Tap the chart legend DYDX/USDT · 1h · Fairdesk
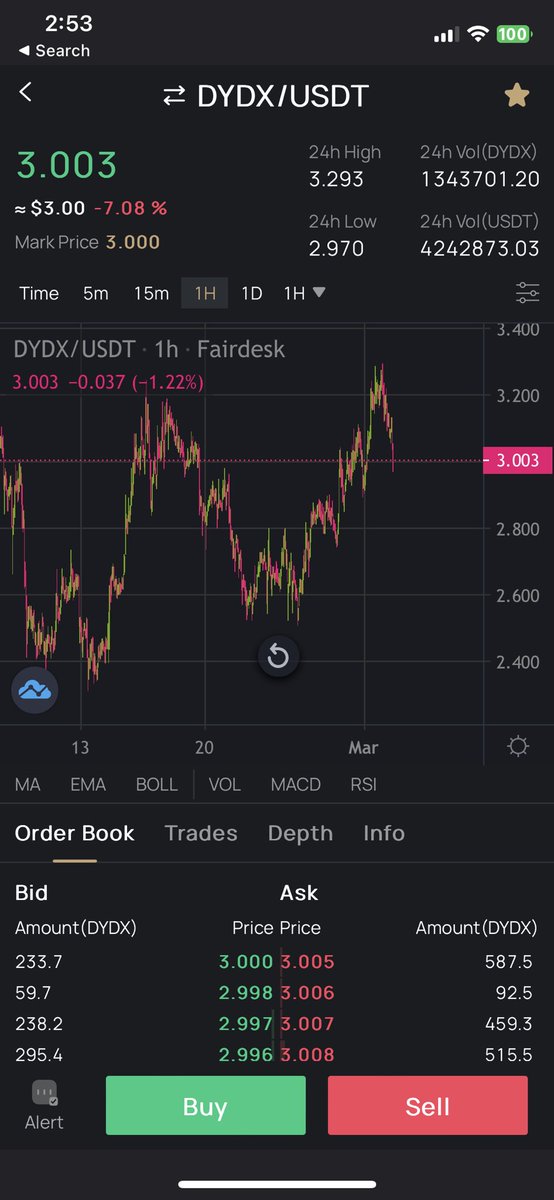This screenshot has height=1200, width=554. 149,349
